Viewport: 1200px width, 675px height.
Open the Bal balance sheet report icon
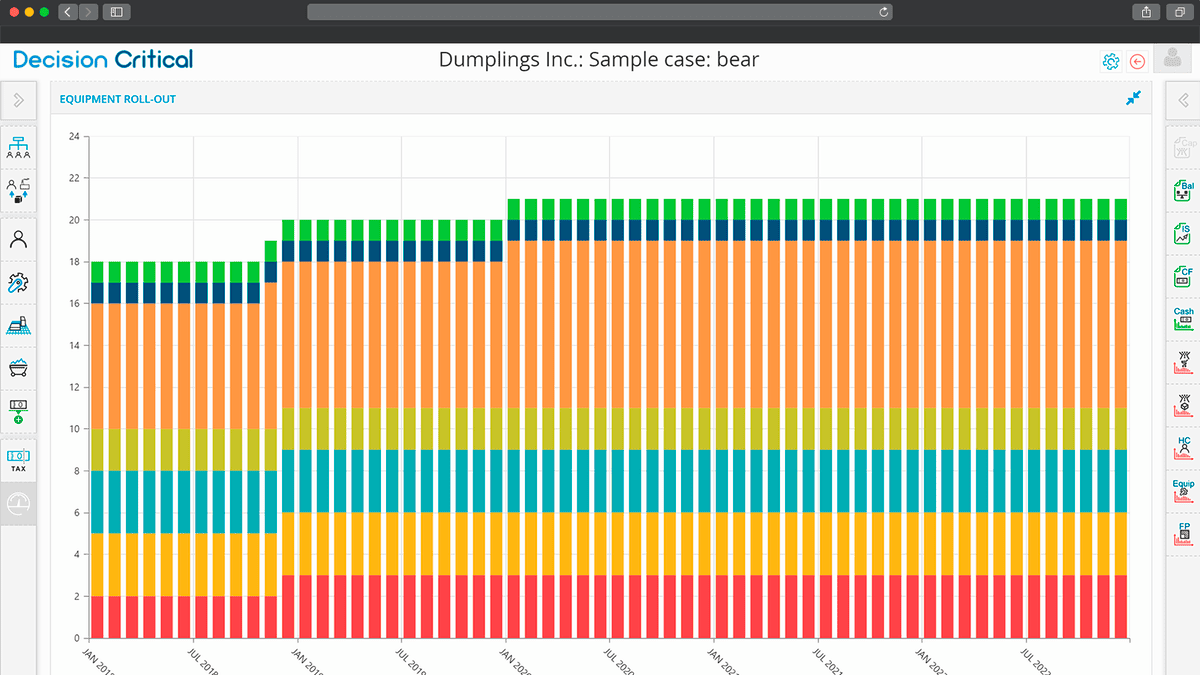tap(1184, 190)
